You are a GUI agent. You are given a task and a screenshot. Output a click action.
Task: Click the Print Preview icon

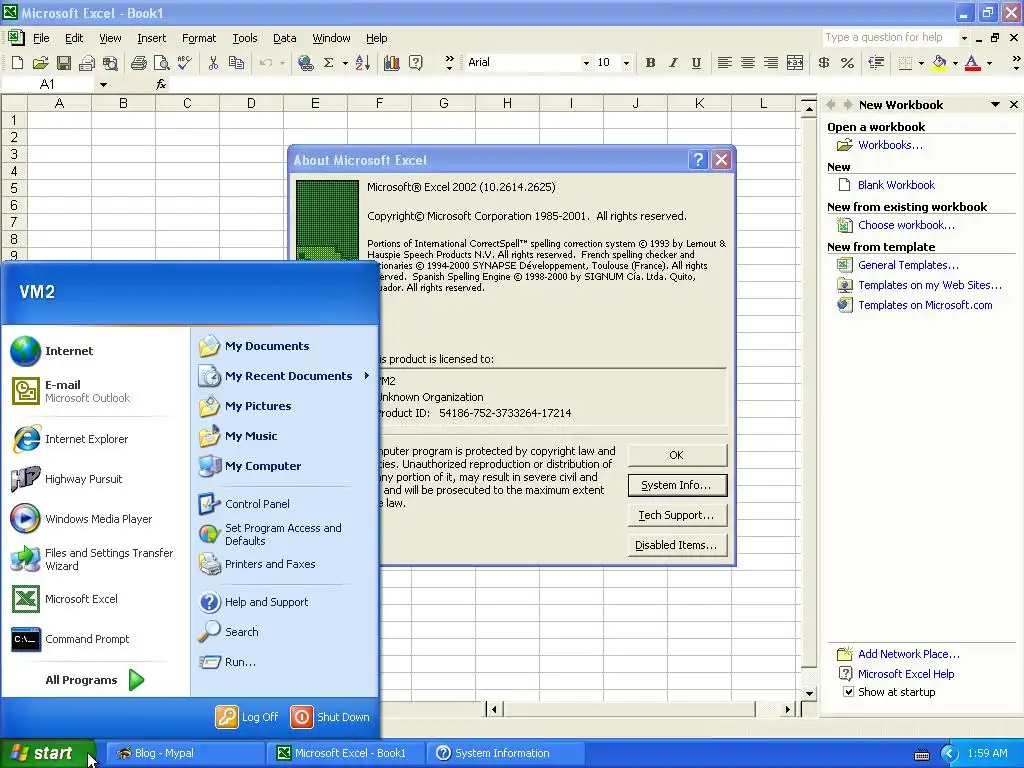coord(161,63)
